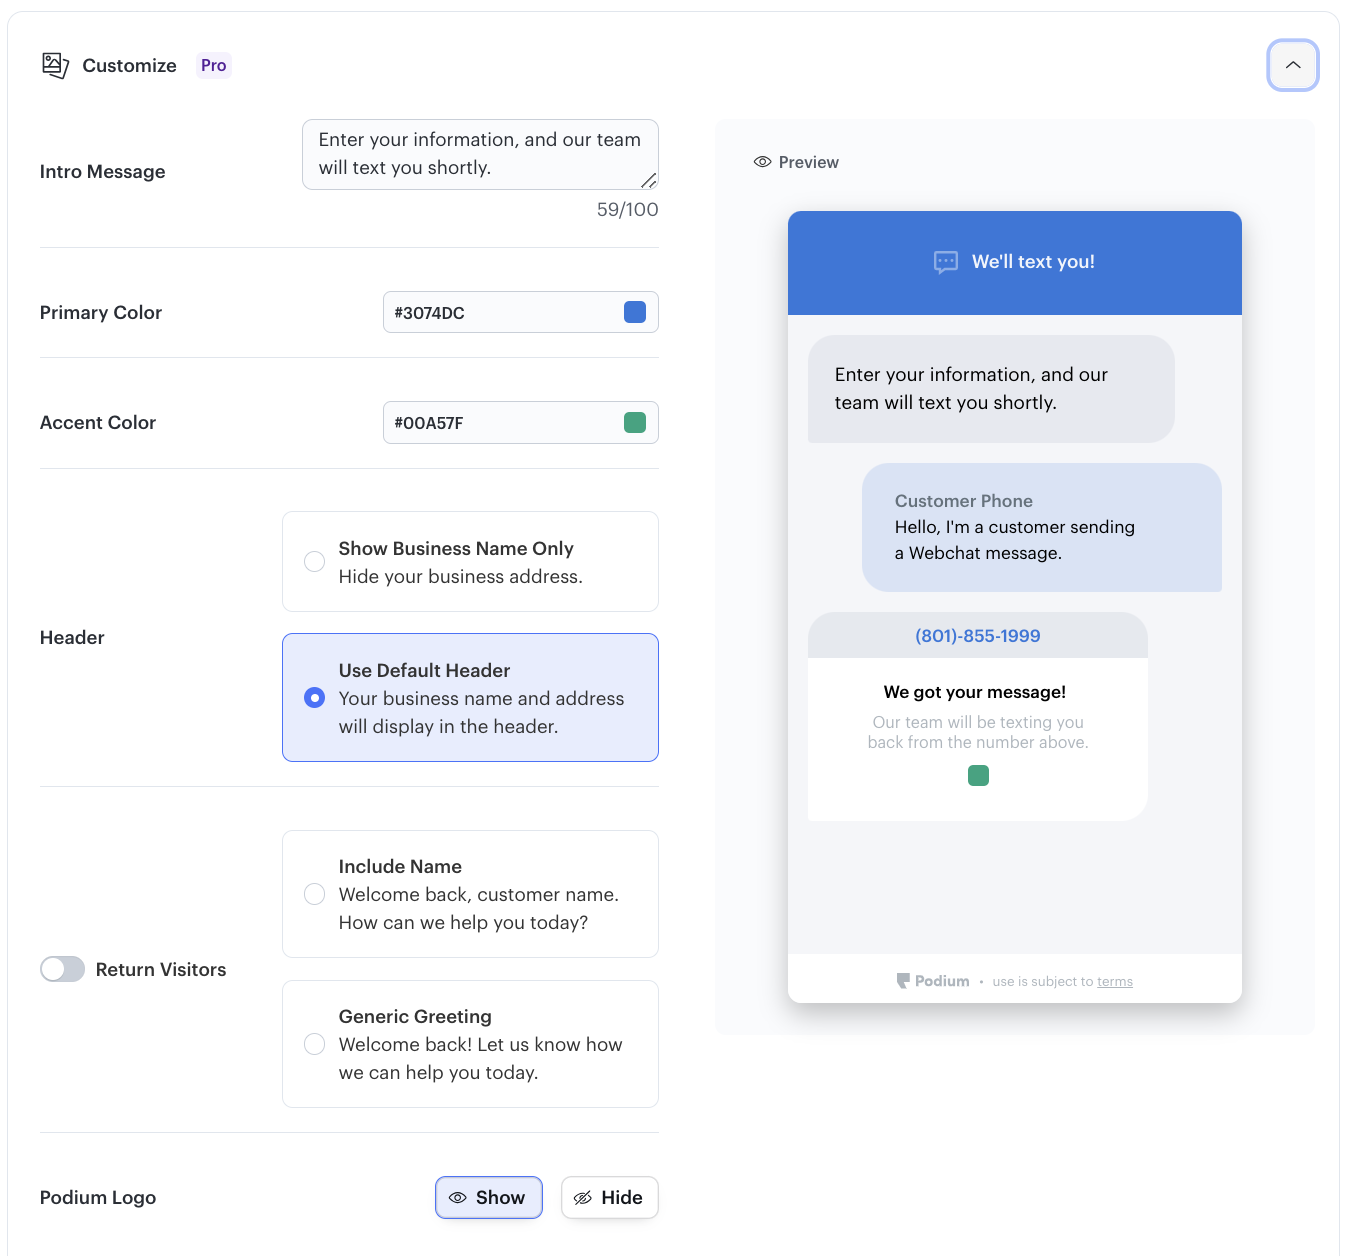
Task: Choose Generic Greeting option
Action: 314,1044
